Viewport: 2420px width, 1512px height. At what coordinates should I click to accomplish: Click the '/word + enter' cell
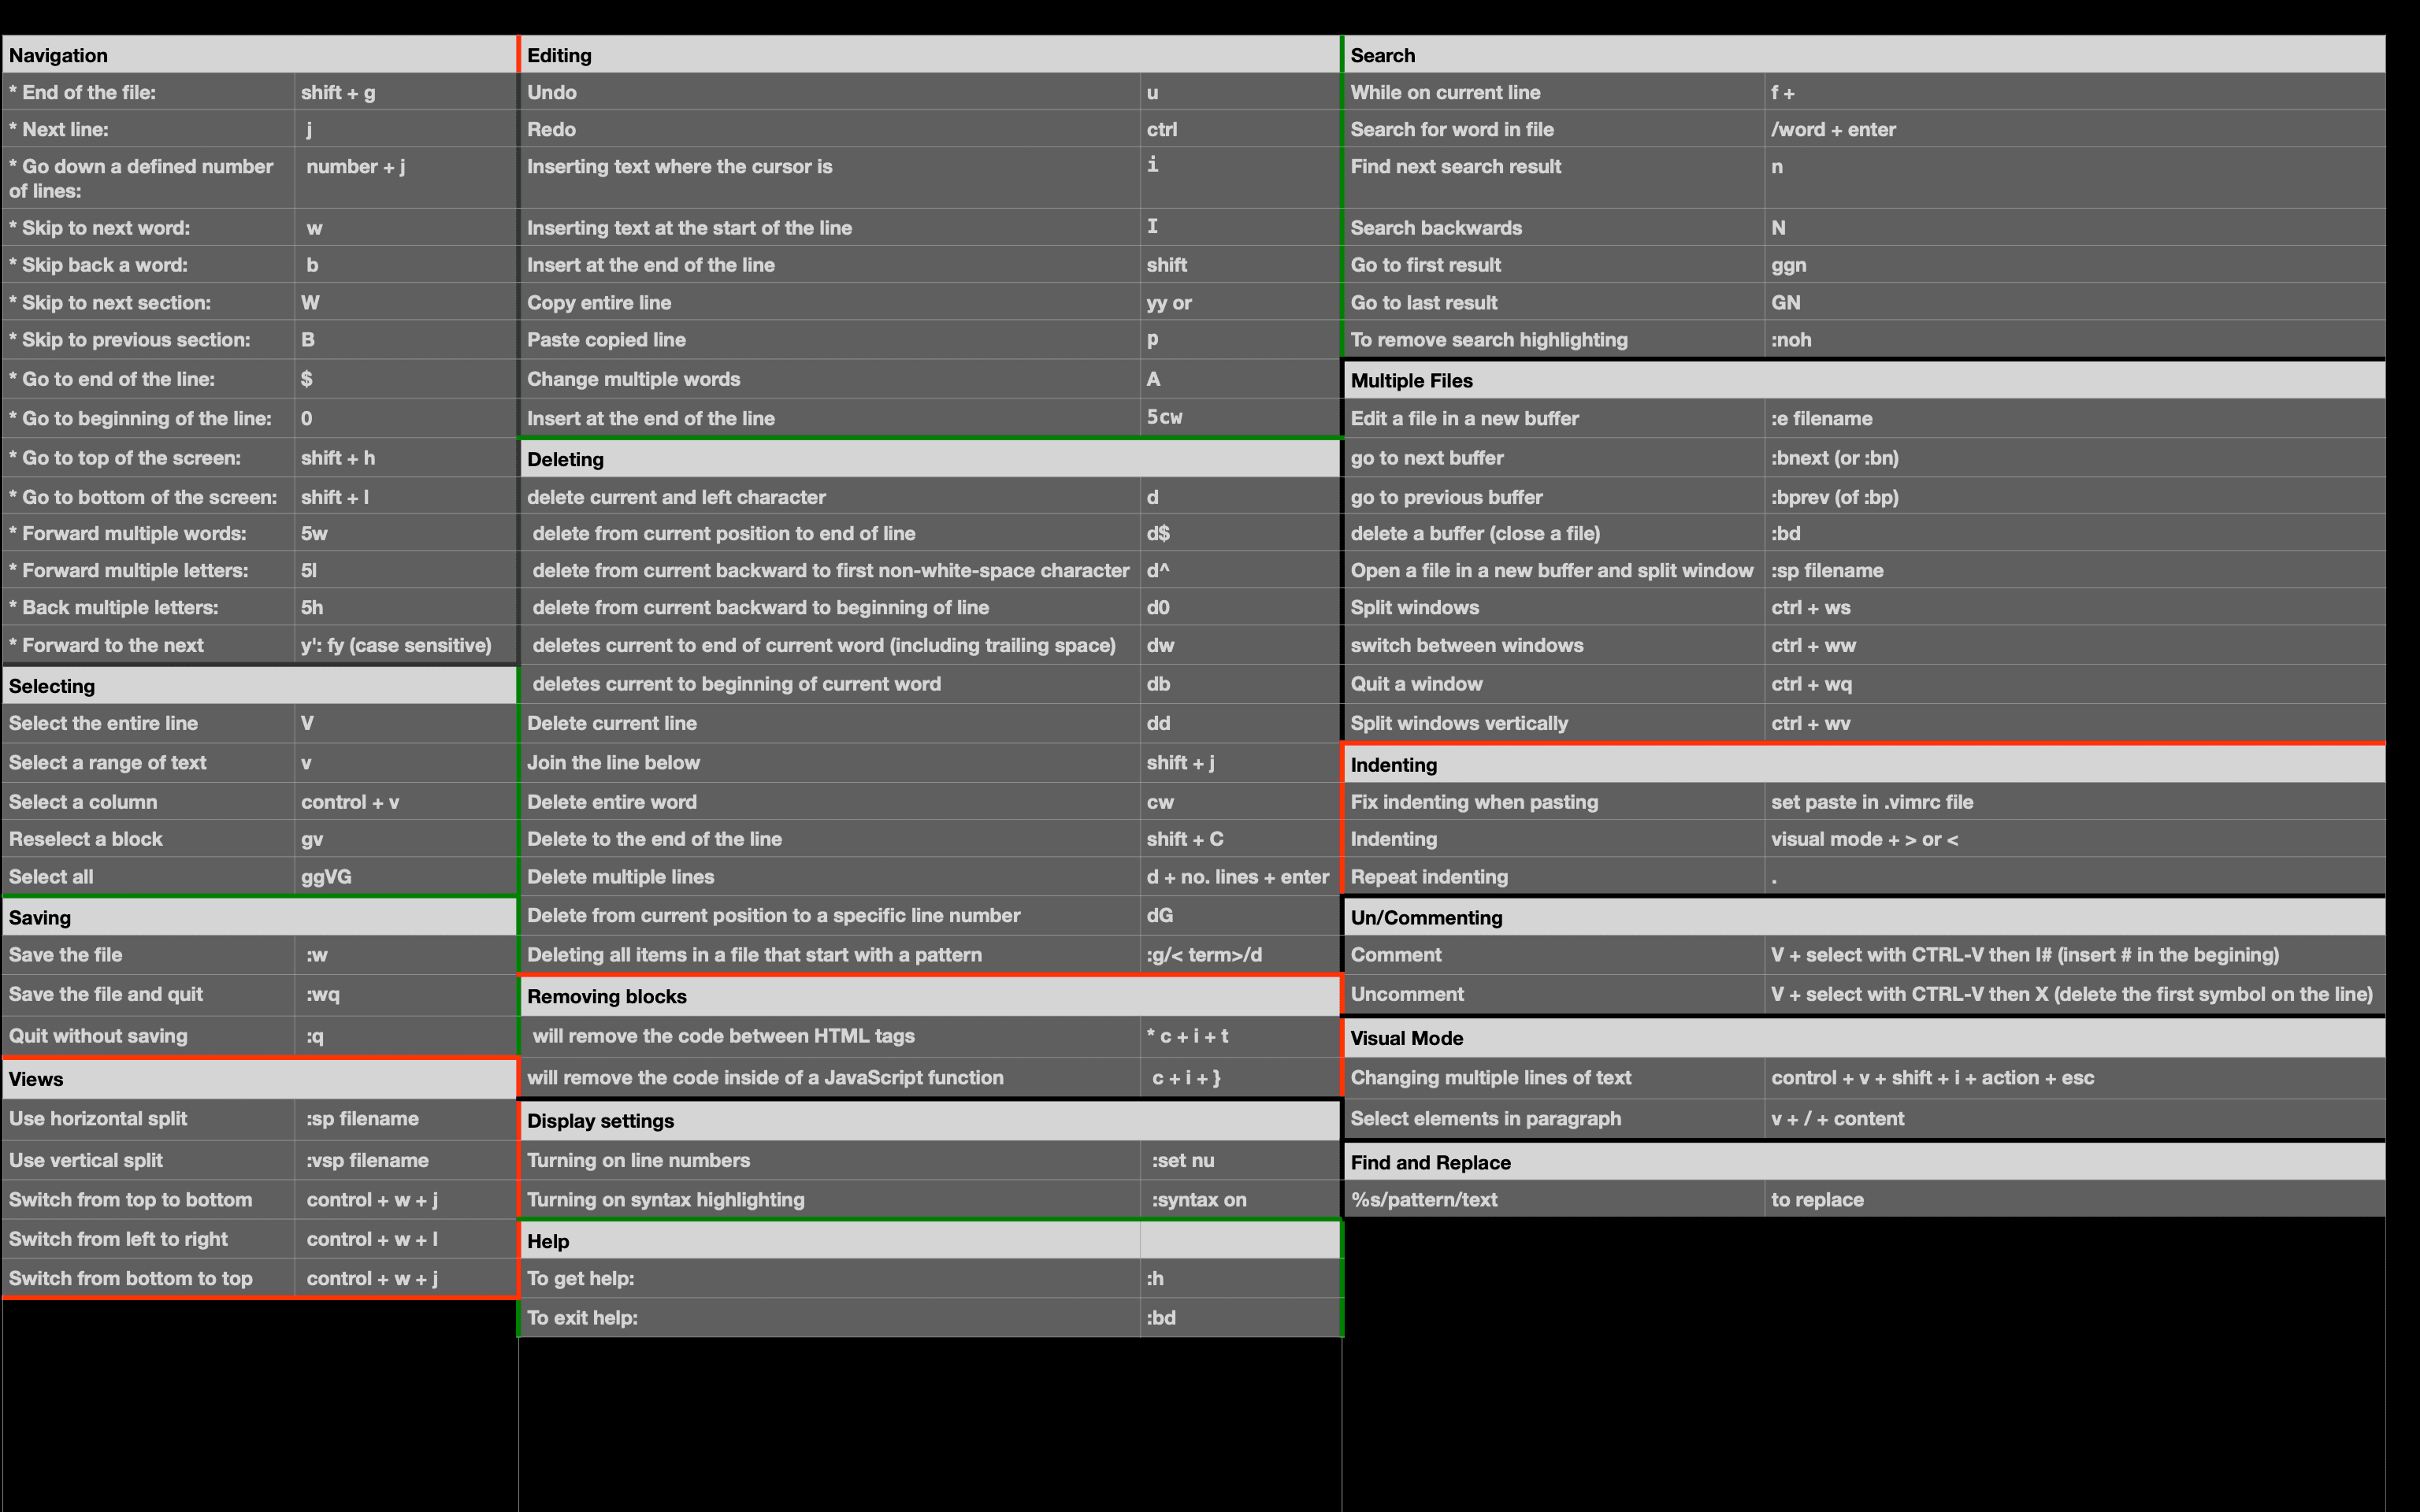(x=1832, y=129)
